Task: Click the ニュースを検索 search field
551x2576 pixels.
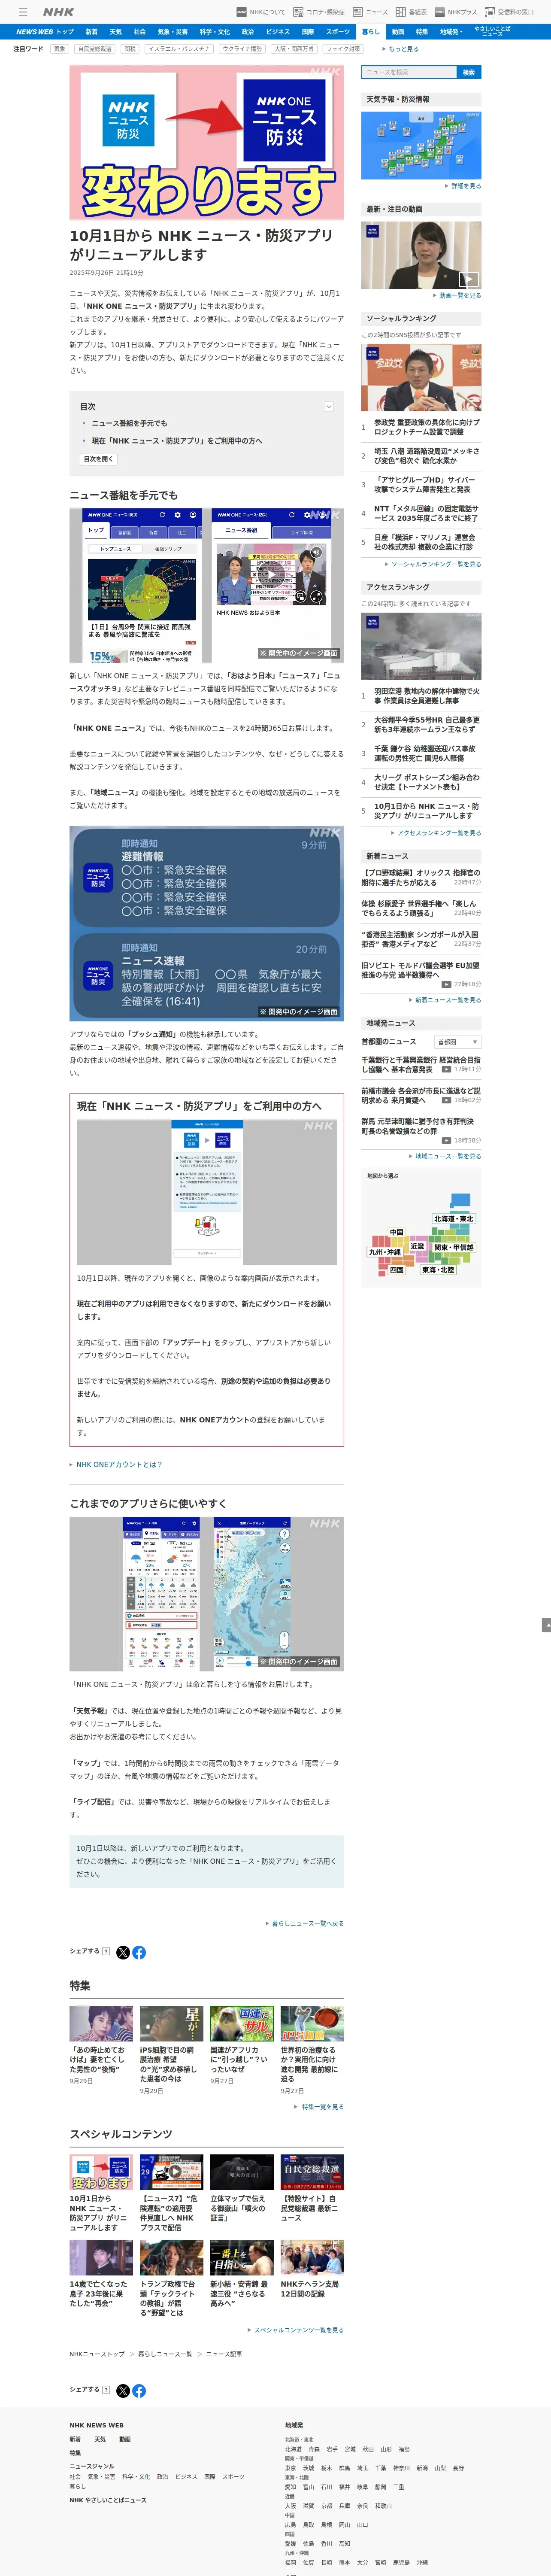Action: (408, 72)
